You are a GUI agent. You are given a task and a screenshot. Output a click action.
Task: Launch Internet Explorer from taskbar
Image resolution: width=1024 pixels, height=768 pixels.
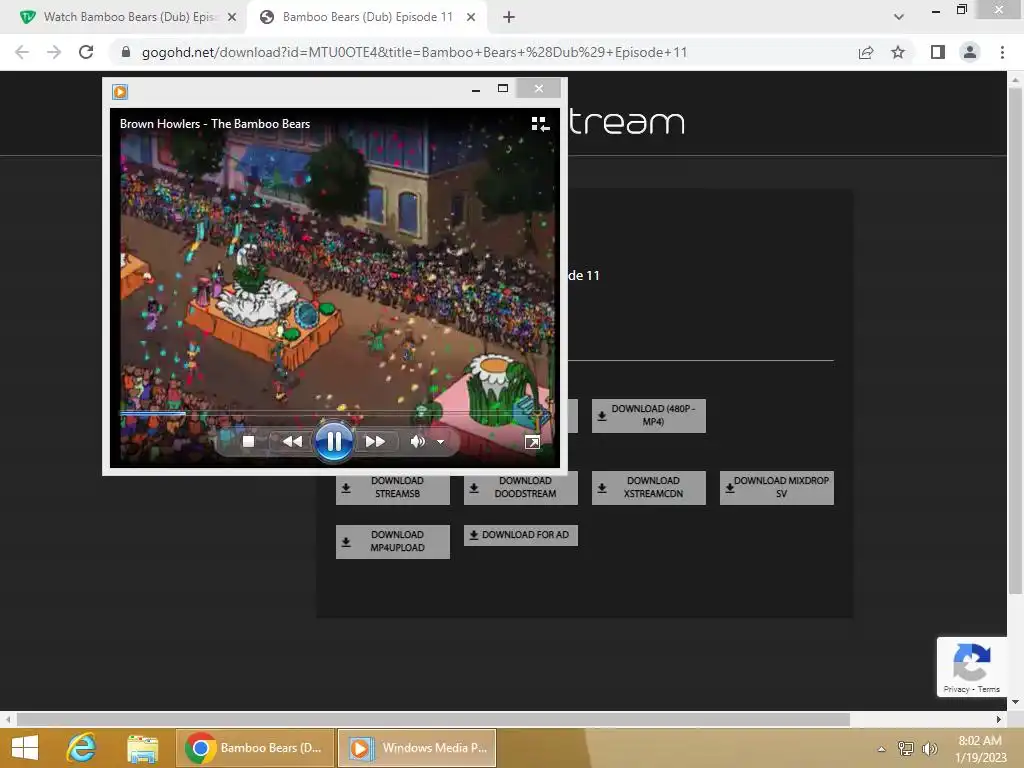tap(82, 748)
